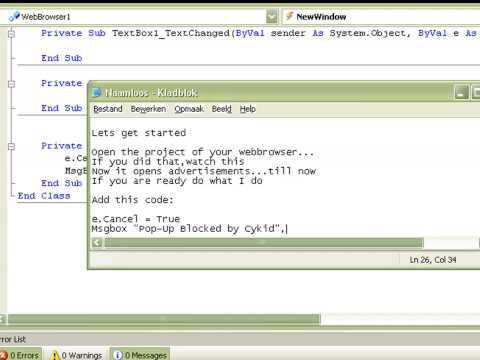The height and width of the screenshot is (360, 480).
Task: Click 'Open the project of your webbrowser...' line
Action: (x=203, y=152)
